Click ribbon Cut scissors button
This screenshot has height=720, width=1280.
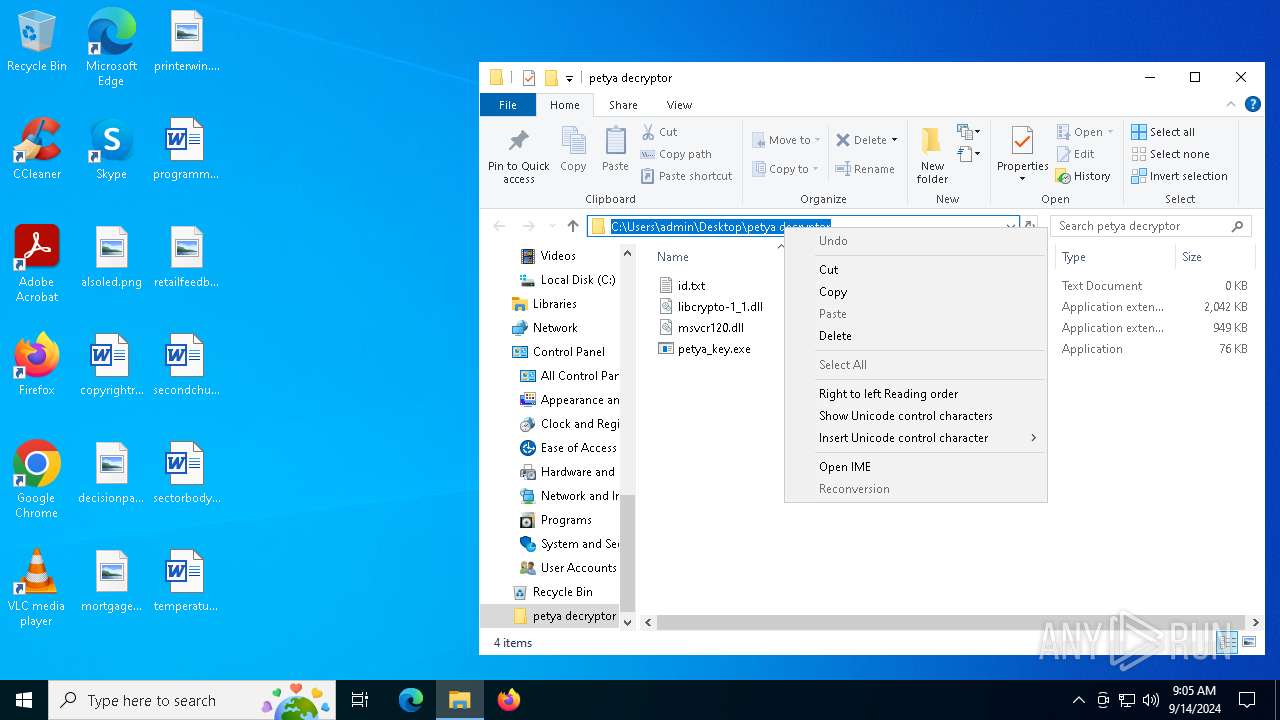click(660, 132)
